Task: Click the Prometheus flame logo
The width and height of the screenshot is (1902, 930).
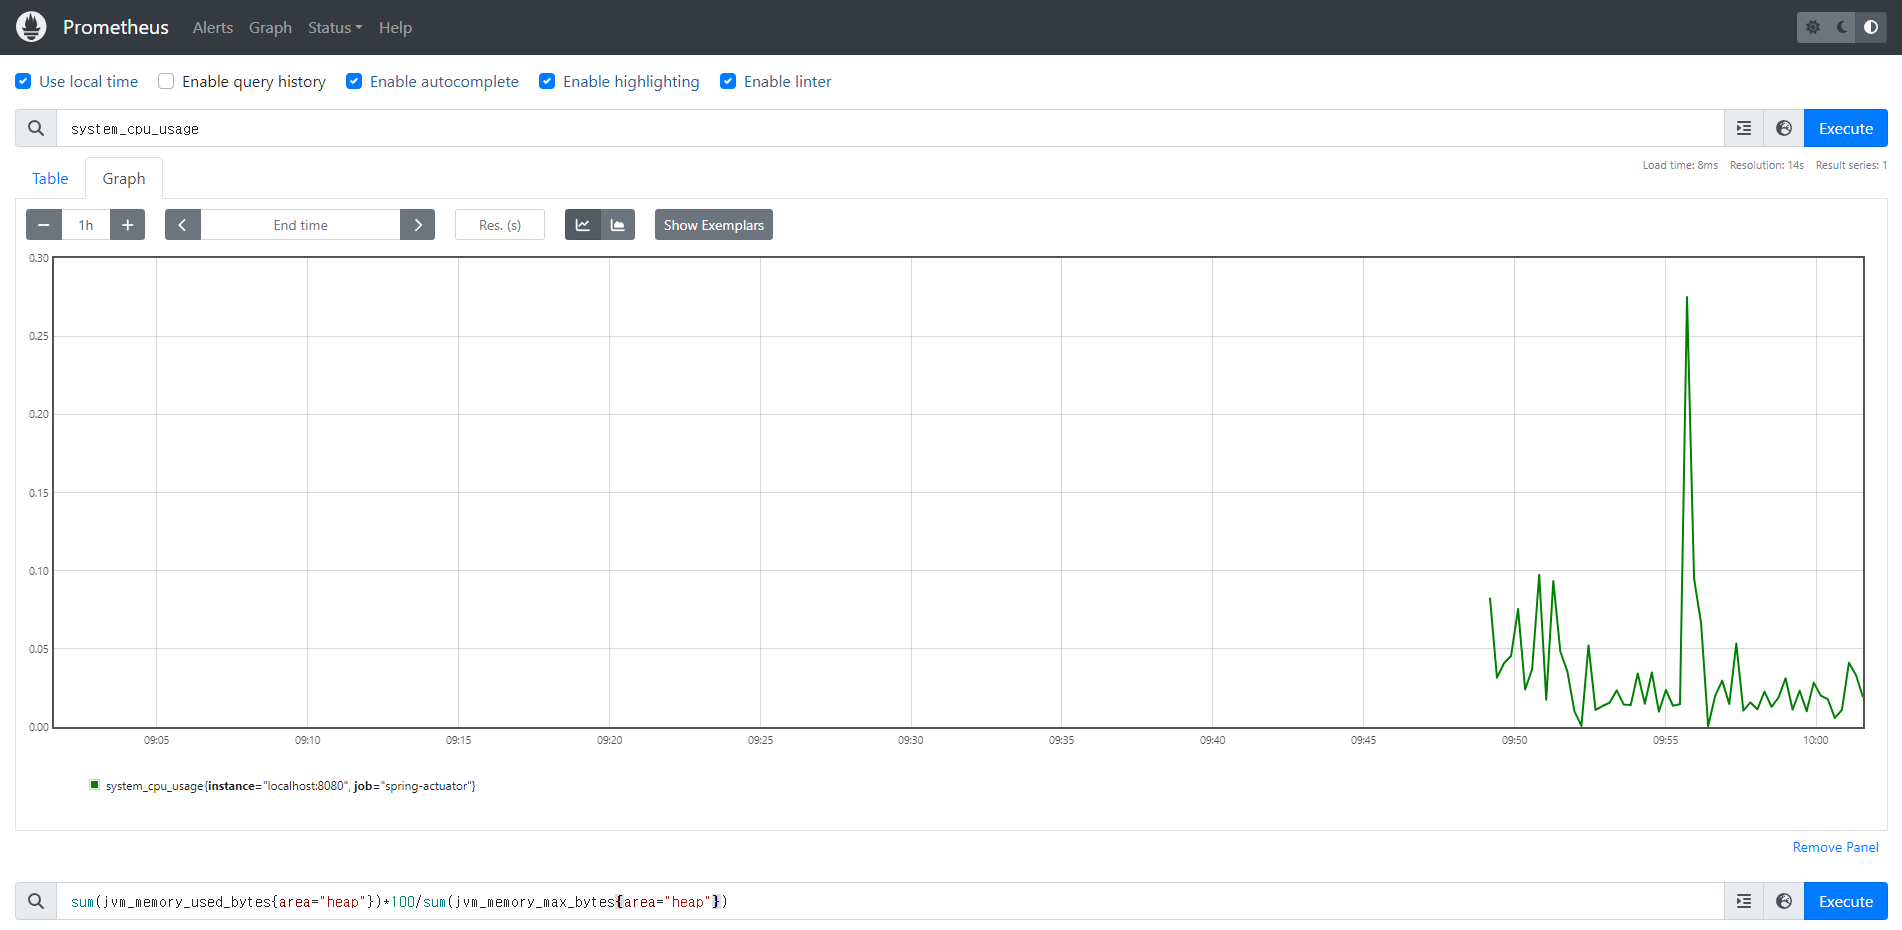Action: click(32, 27)
